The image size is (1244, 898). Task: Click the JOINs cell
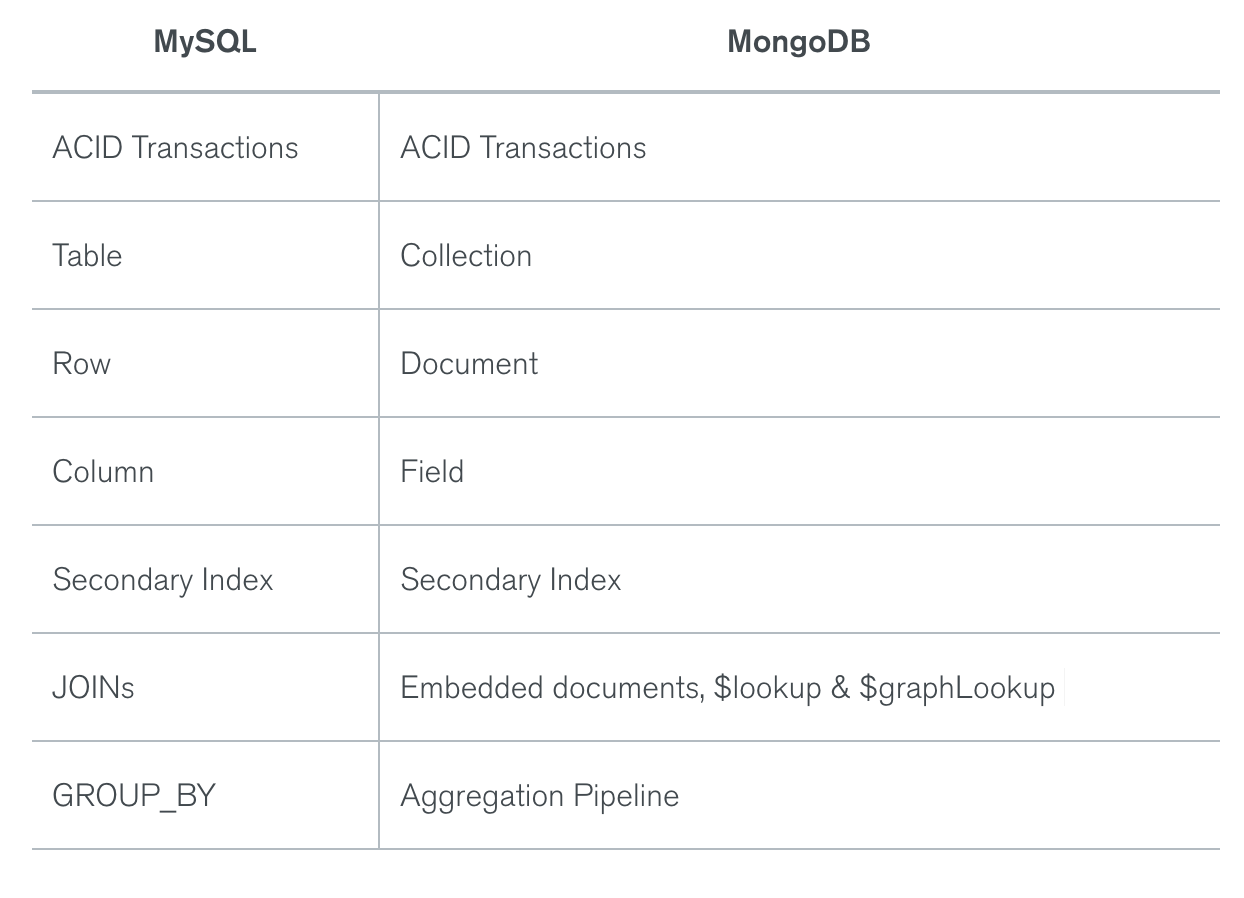pyautogui.click(x=93, y=688)
